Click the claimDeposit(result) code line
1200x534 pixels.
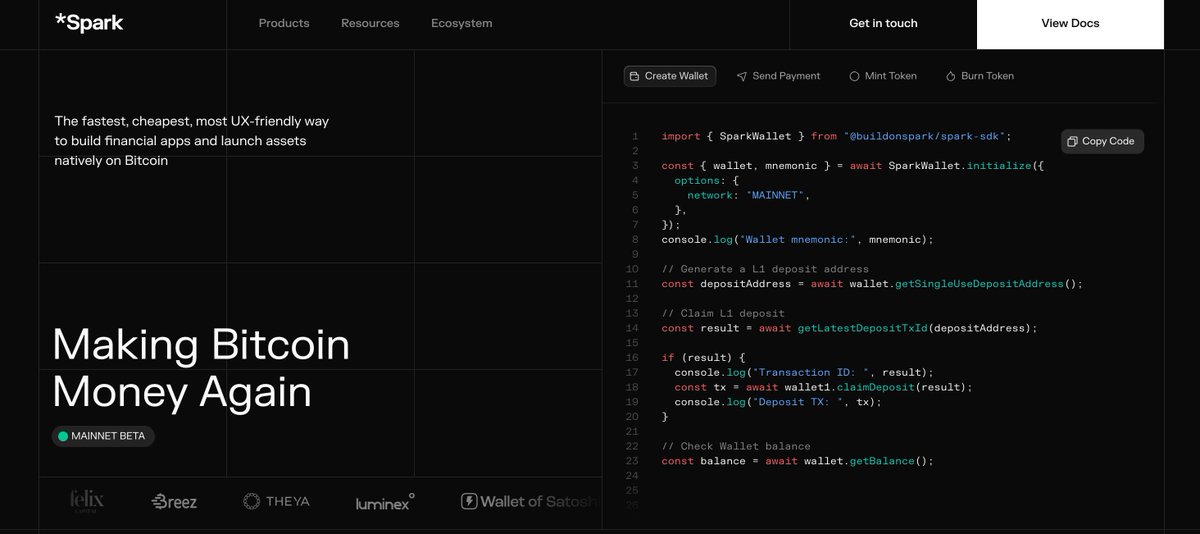tap(823, 387)
